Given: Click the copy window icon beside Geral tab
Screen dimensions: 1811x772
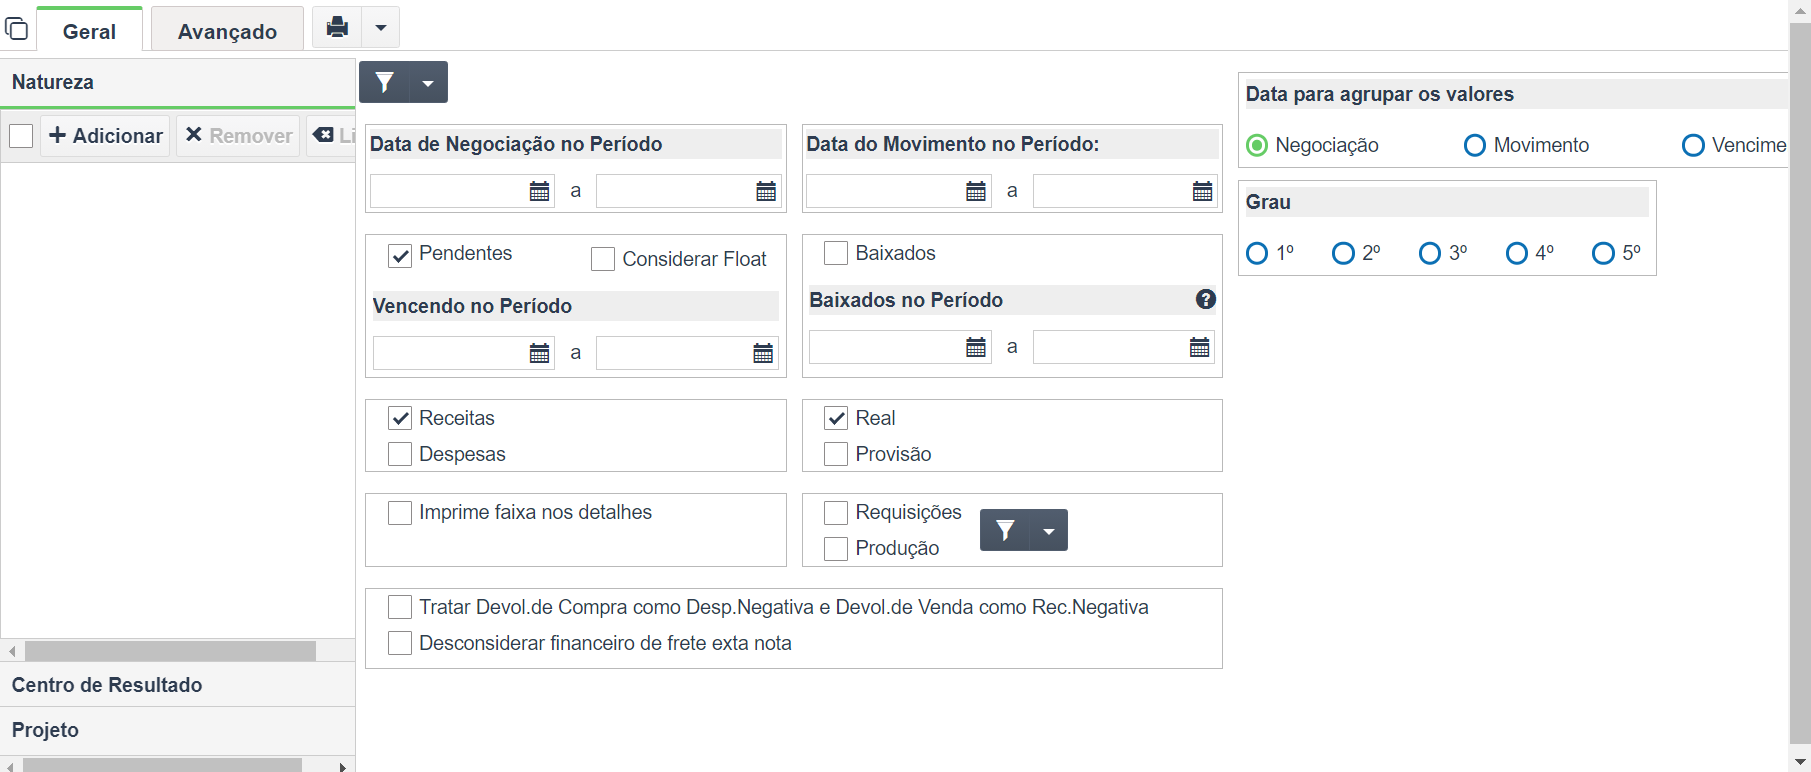Looking at the screenshot, I should [17, 28].
